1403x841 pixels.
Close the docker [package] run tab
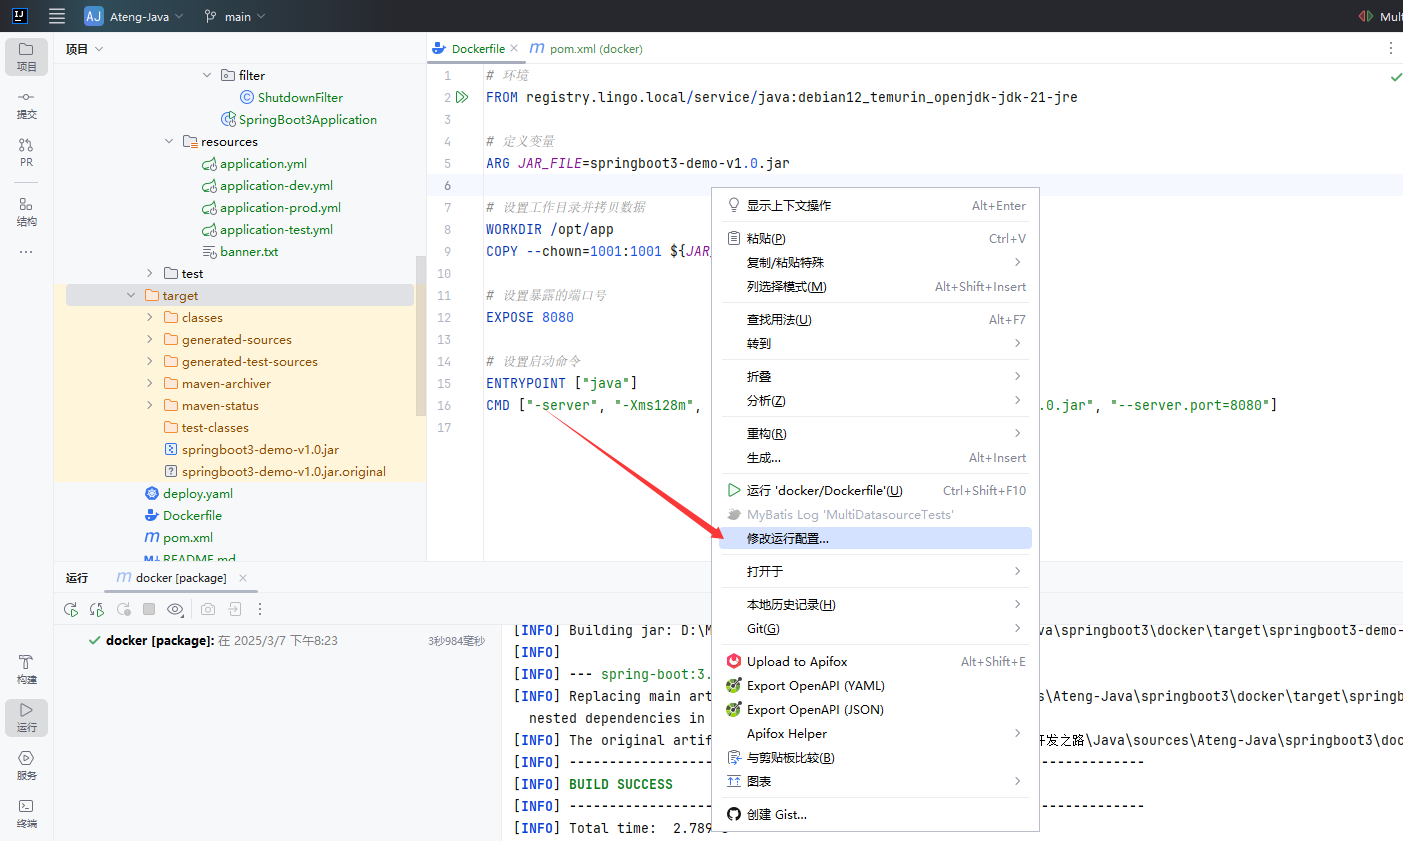tap(243, 578)
